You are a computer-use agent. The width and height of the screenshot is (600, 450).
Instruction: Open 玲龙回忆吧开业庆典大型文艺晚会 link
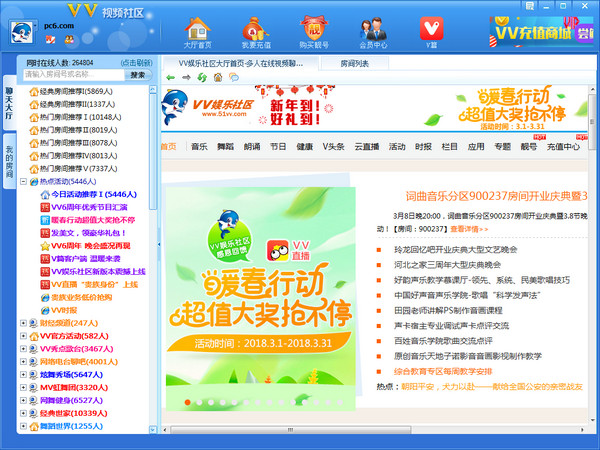pyautogui.click(x=455, y=250)
